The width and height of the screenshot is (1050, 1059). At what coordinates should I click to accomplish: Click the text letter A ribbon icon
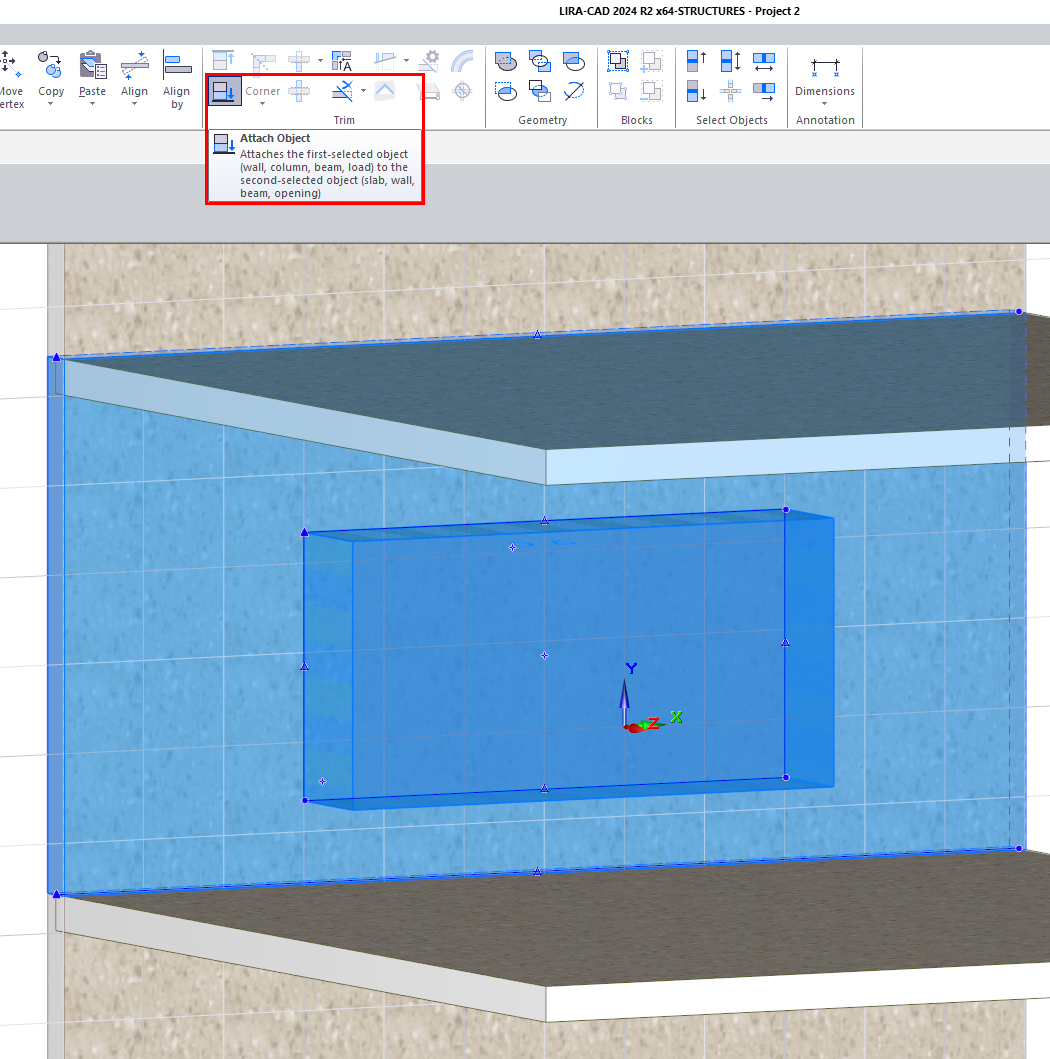[x=342, y=61]
